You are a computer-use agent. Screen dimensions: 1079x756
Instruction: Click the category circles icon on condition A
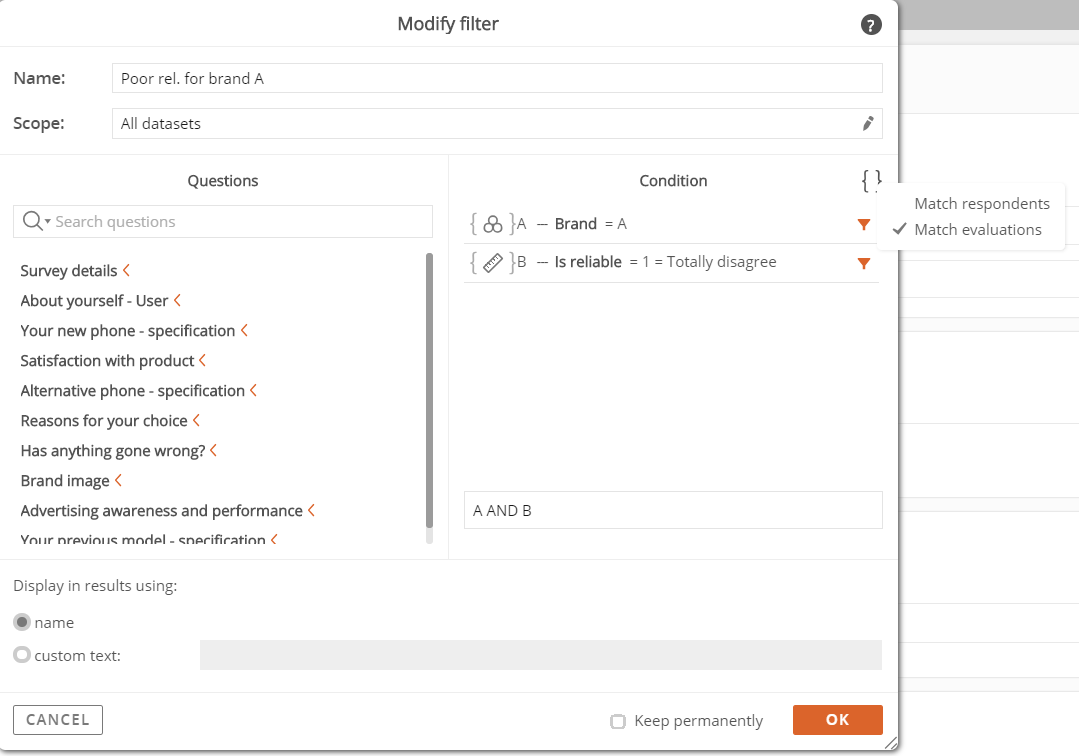[x=492, y=224]
